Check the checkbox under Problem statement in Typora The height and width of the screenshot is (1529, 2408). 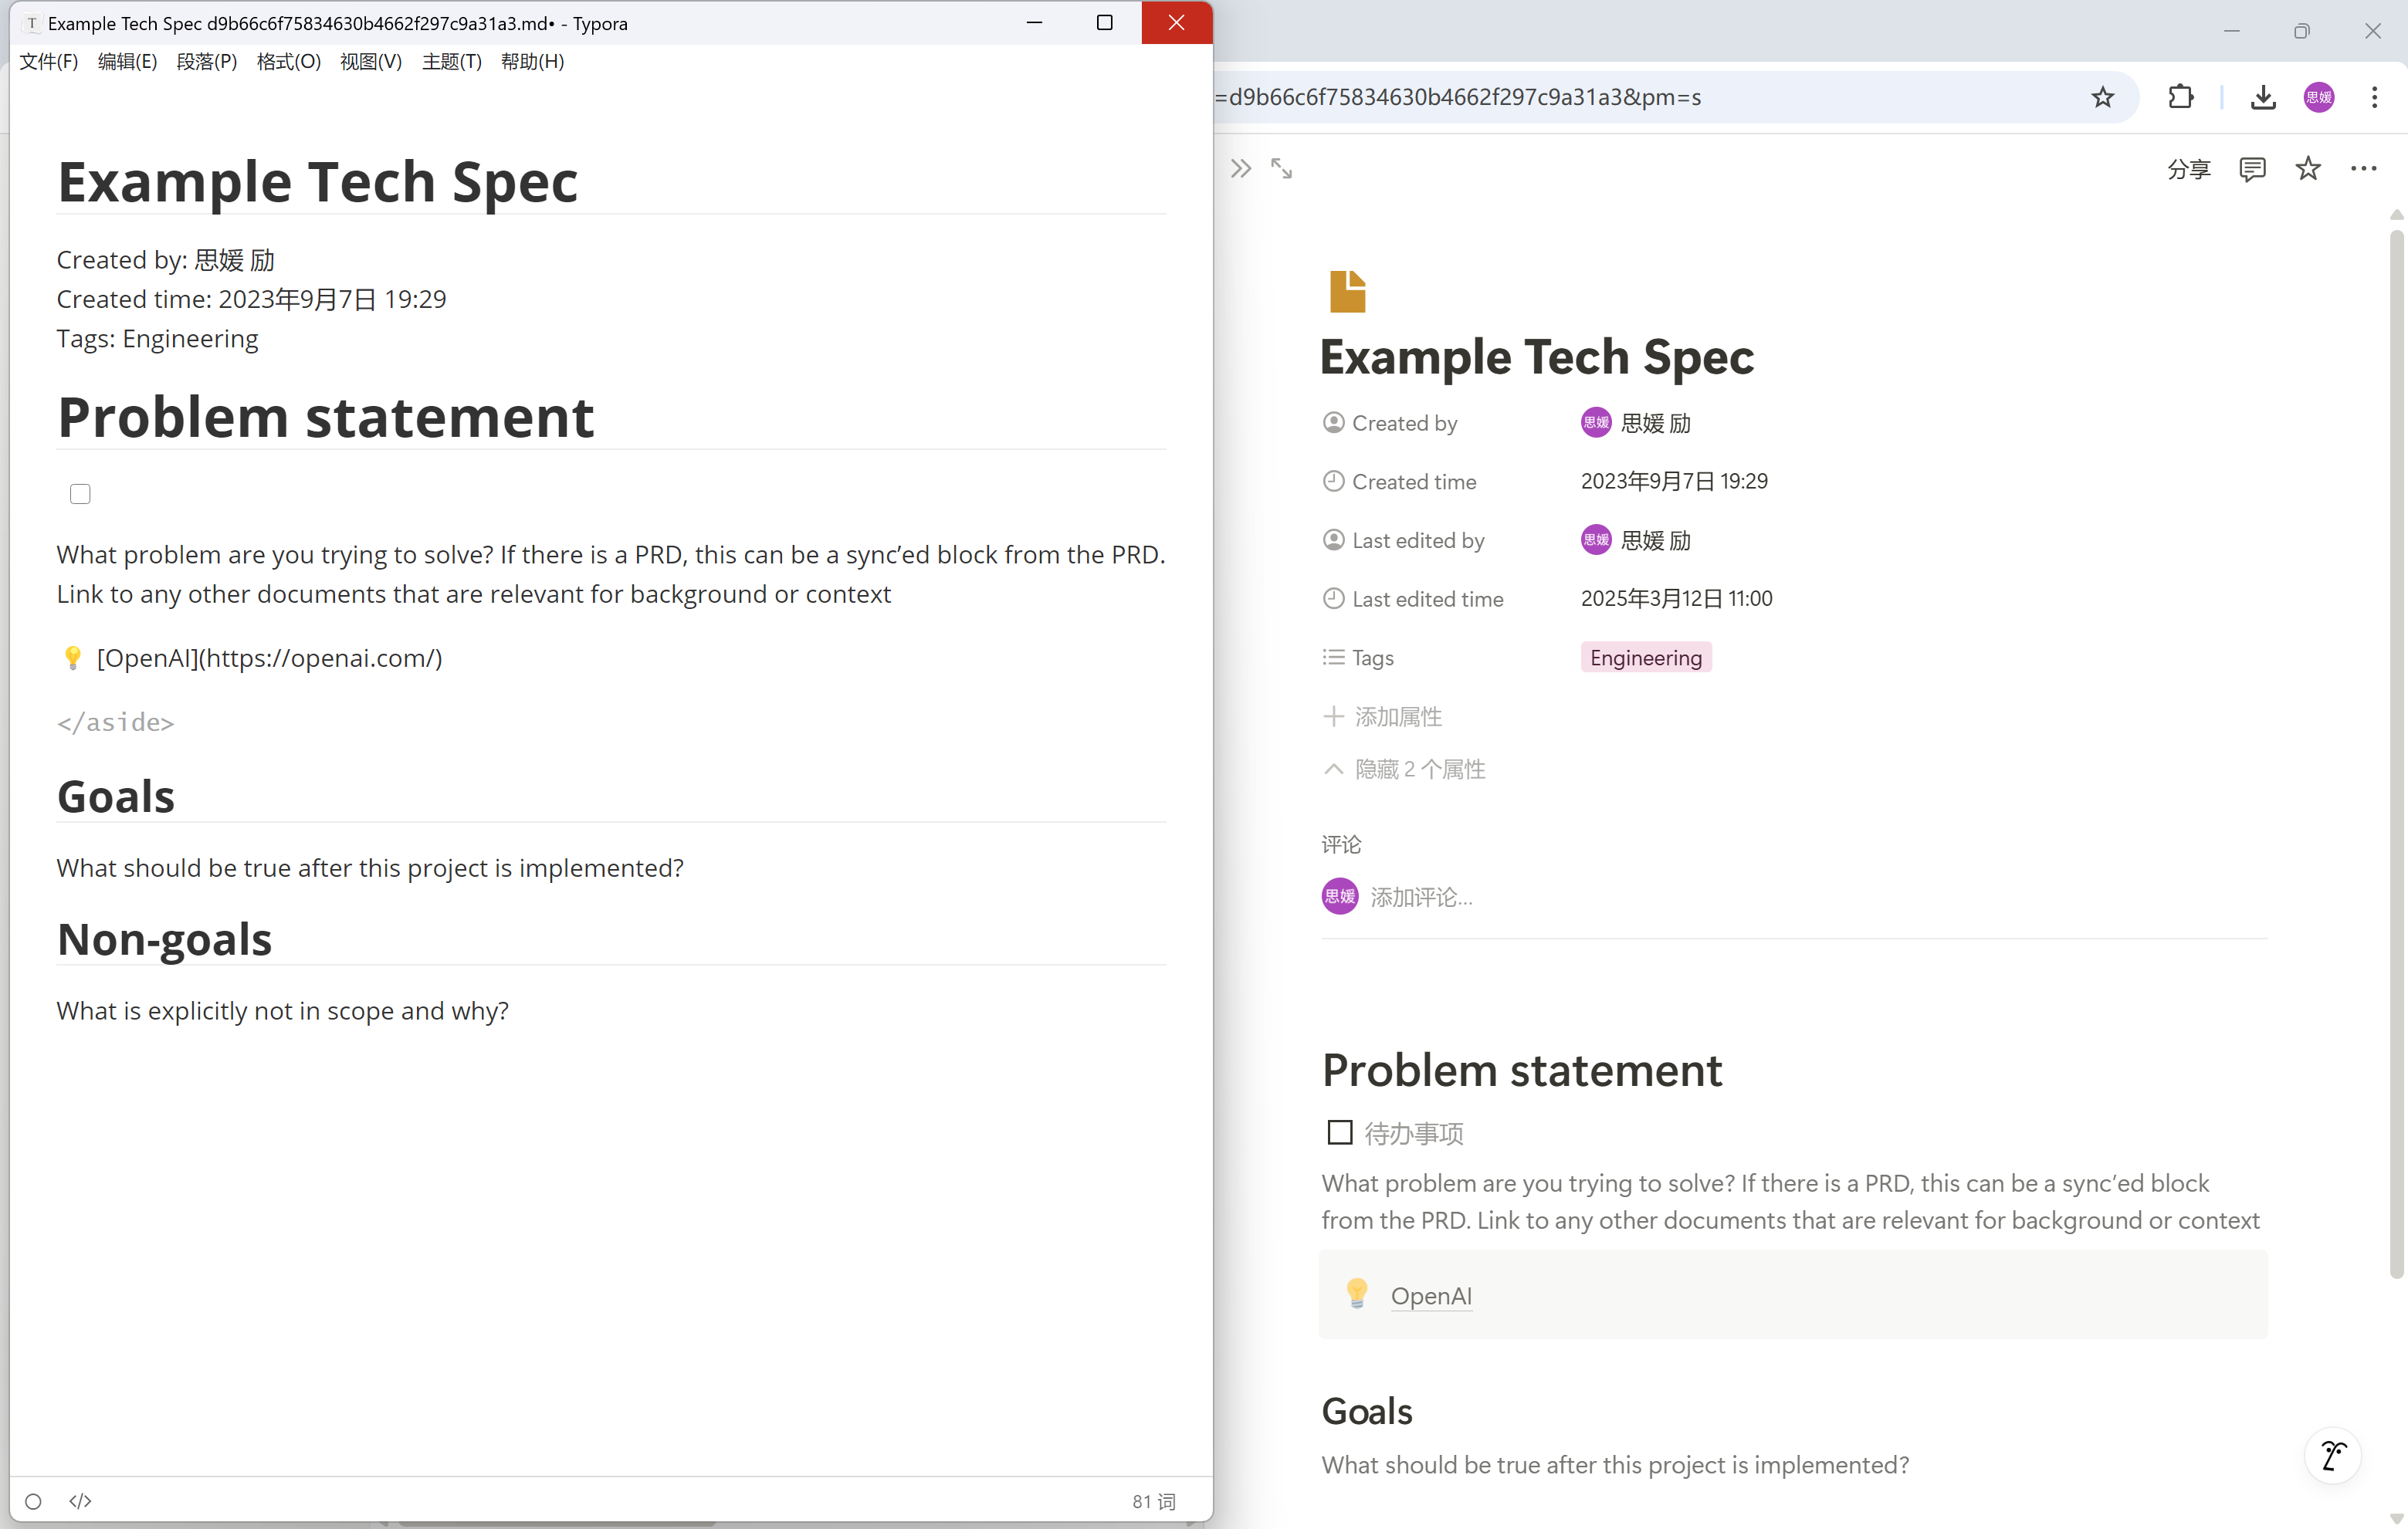click(x=80, y=494)
